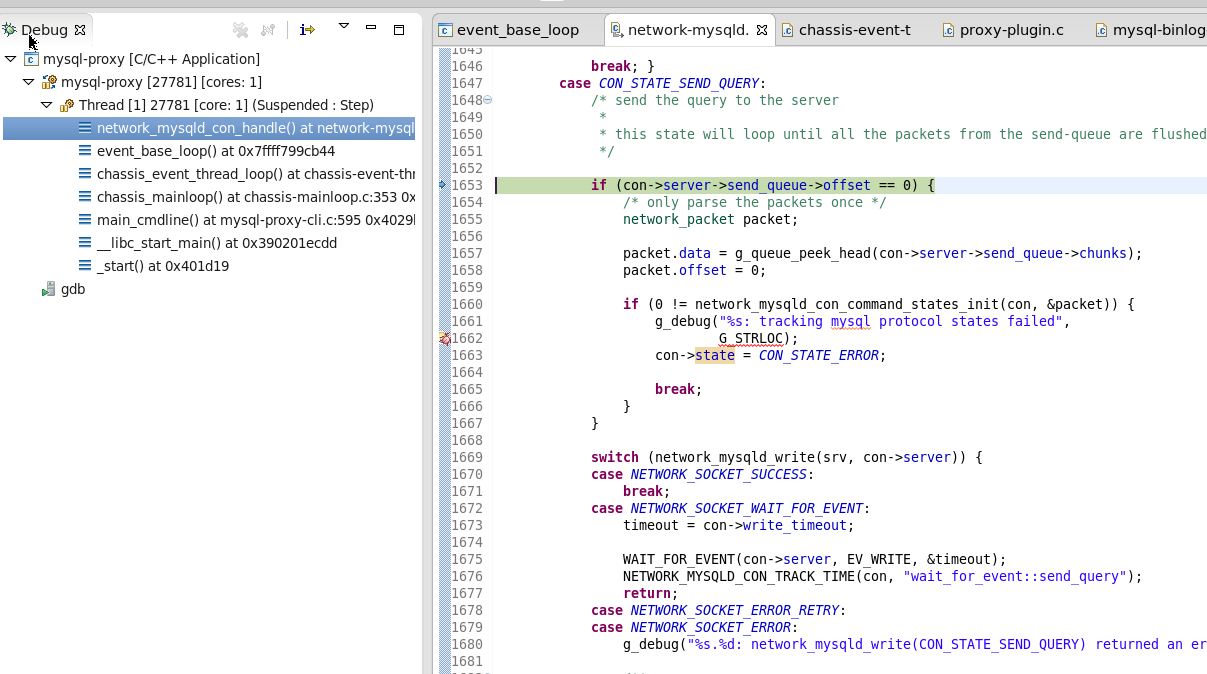Click the Instruction Stepping Mode icon
Viewport: 1207px width, 674px height.
click(307, 30)
